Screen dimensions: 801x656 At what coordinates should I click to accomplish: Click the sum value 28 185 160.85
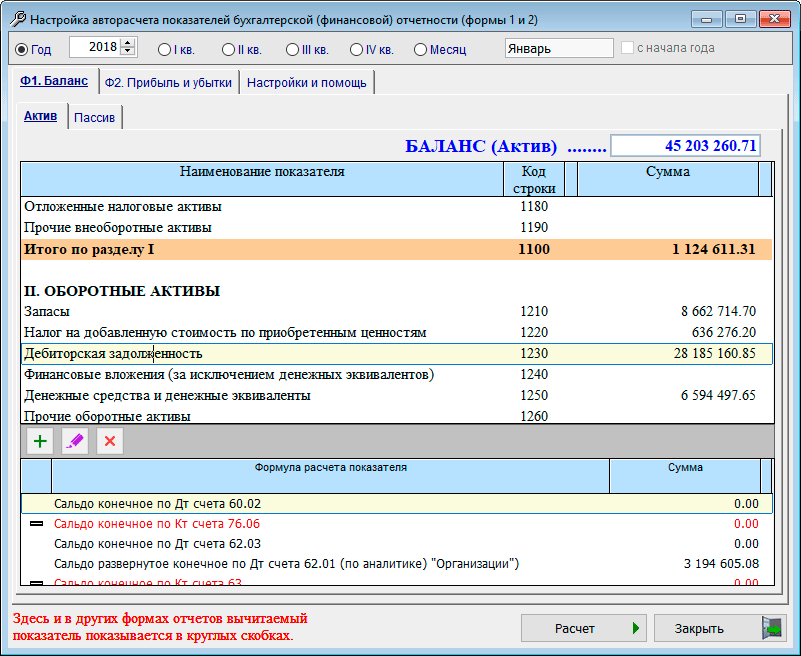(715, 354)
